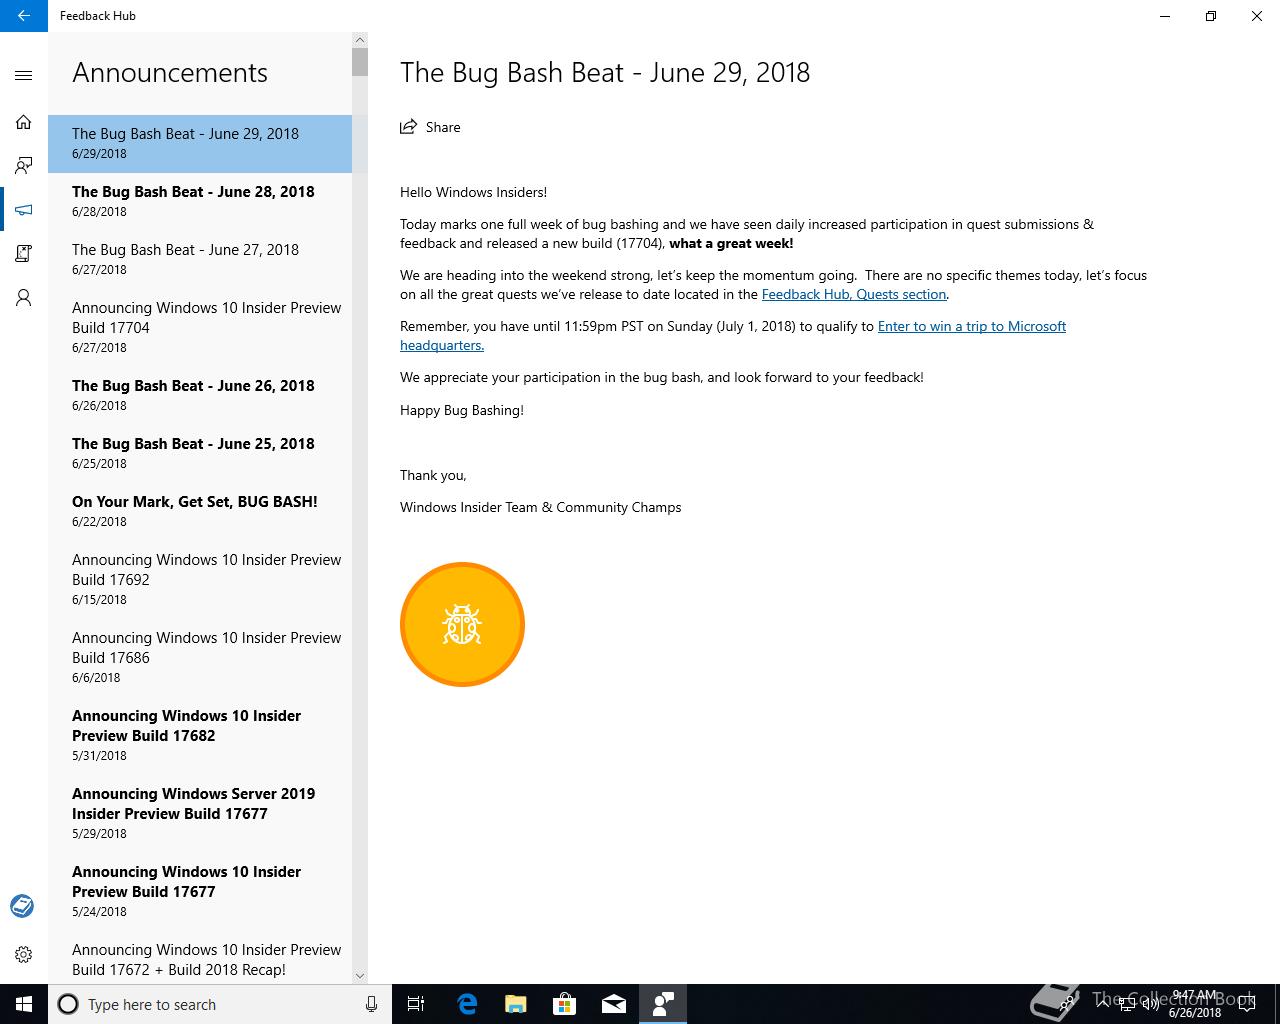Screen dimensions: 1280x1024
Task: Launch Microsoft Edge from taskbar
Action: (x=467, y=1004)
